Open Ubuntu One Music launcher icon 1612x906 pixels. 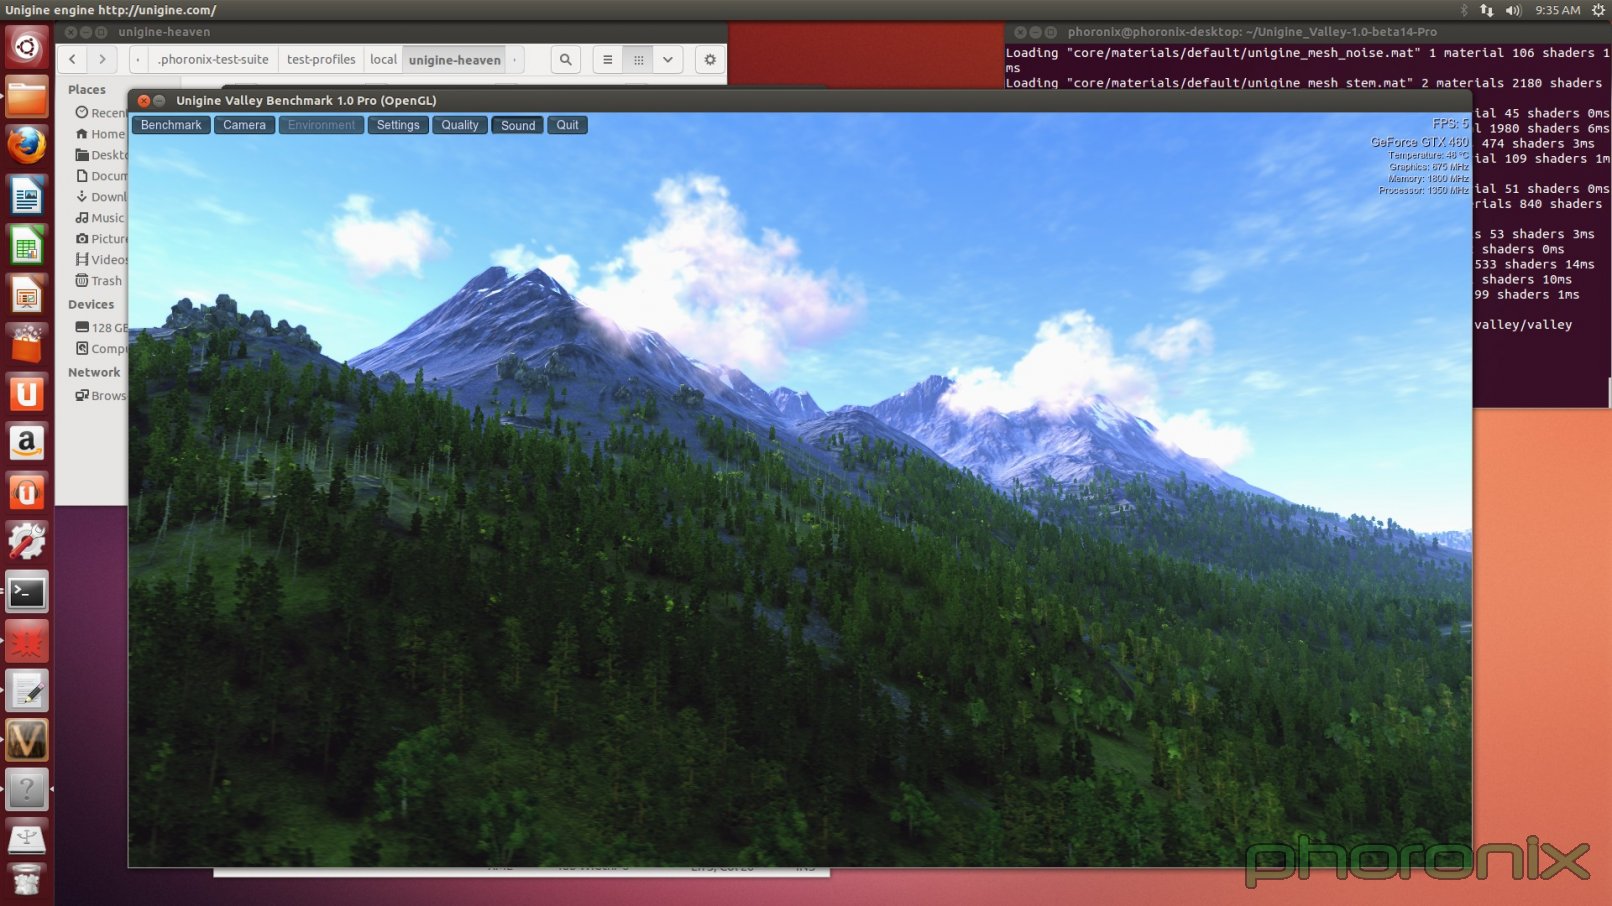tap(27, 493)
